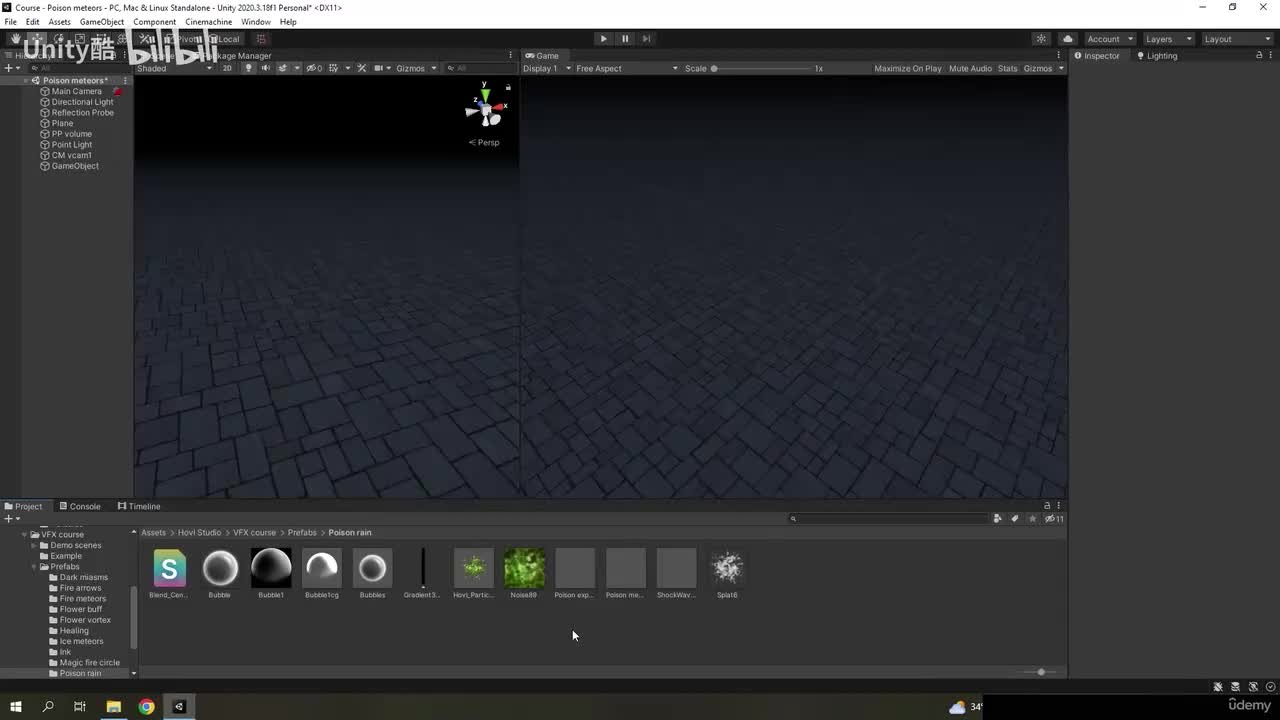
Task: Switch to the Console tab
Action: click(80, 506)
